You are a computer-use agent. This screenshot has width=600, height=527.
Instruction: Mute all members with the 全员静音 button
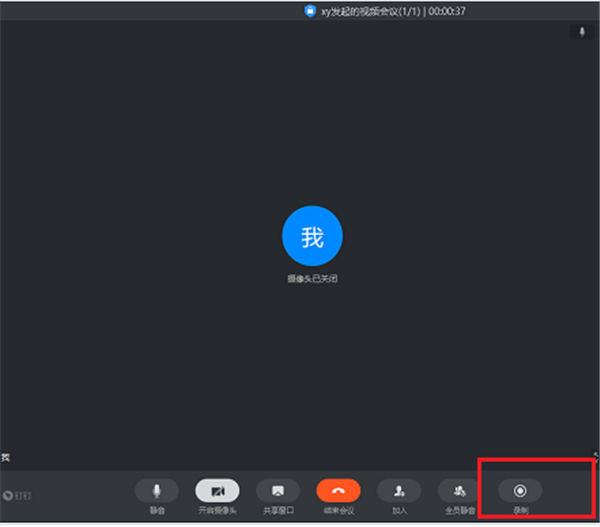(x=460, y=491)
